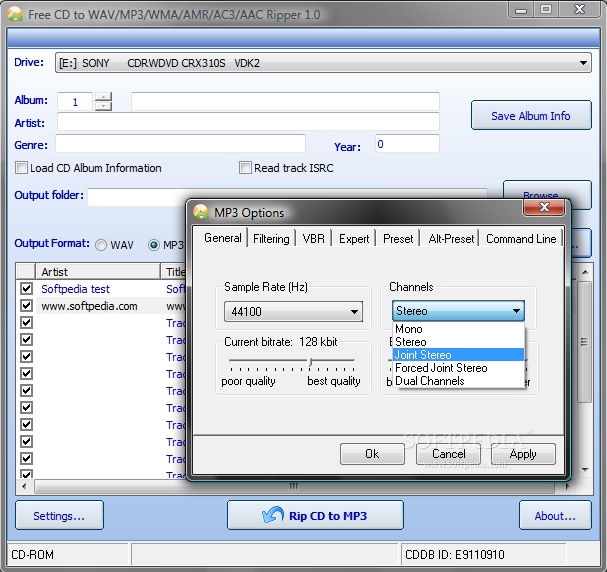Screen dimensions: 607x572
Task: Open the About... dialog
Action: pos(555,515)
